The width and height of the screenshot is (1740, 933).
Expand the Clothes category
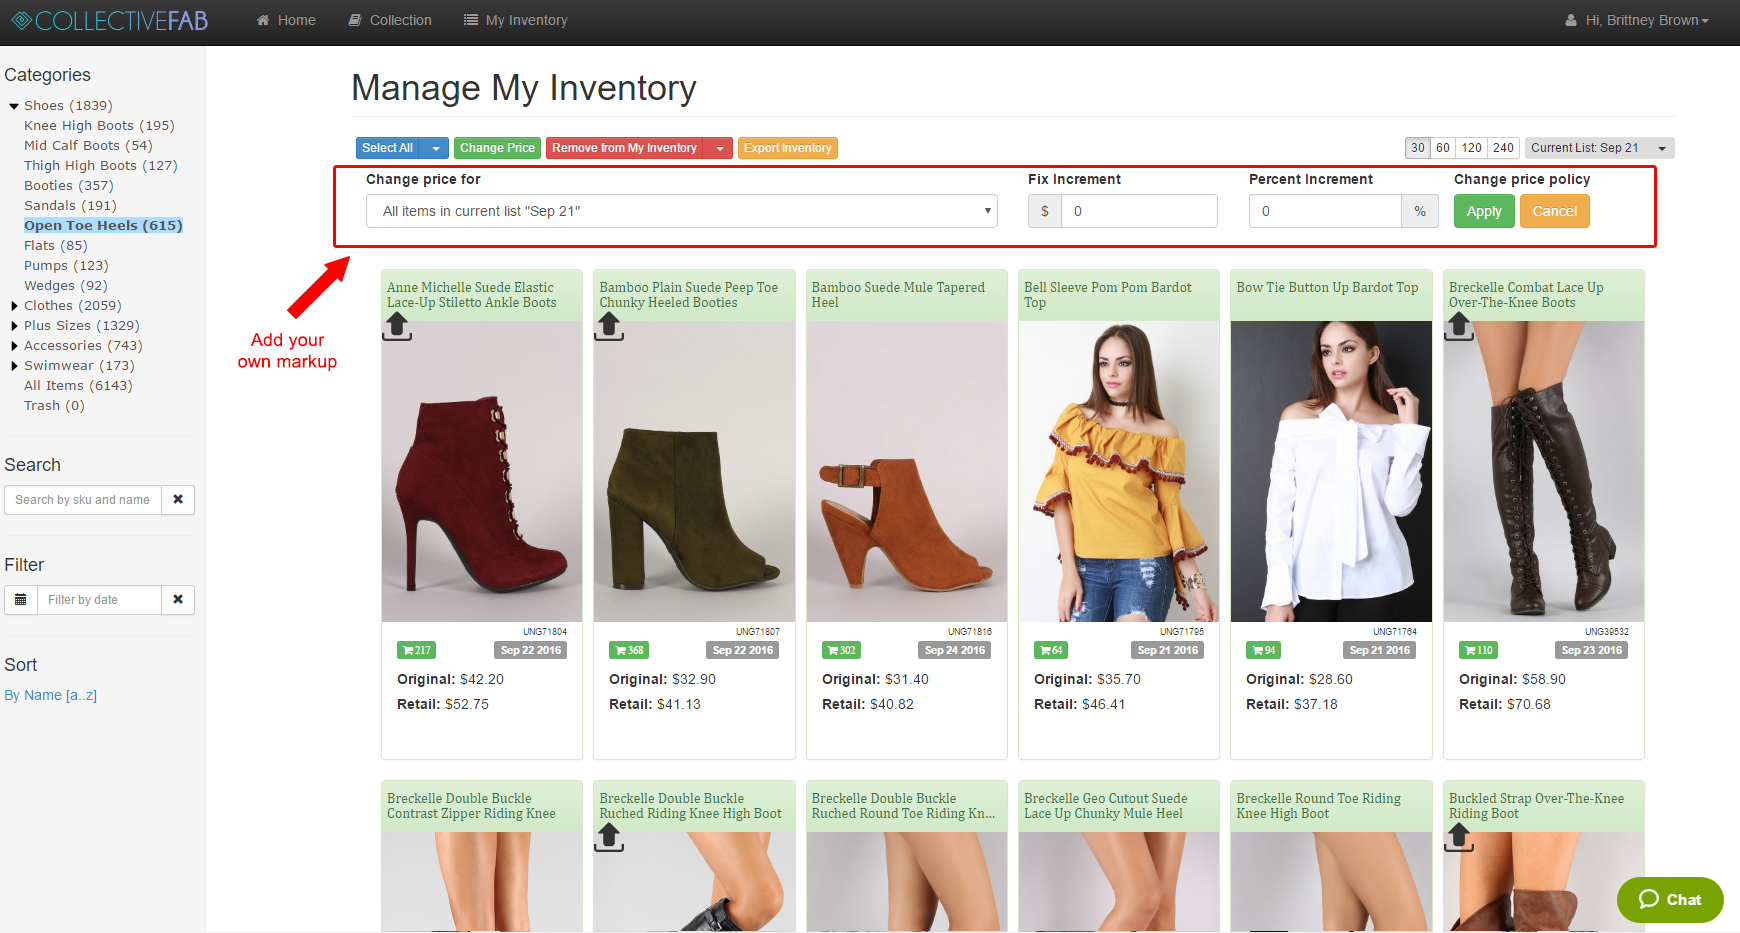[14, 306]
